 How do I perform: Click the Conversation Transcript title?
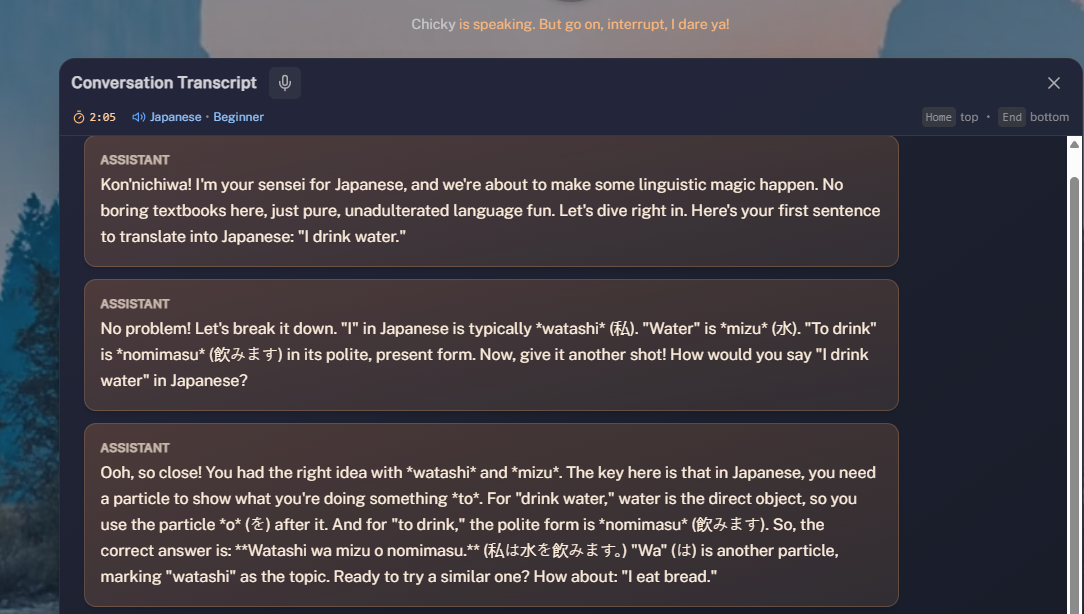(x=164, y=83)
